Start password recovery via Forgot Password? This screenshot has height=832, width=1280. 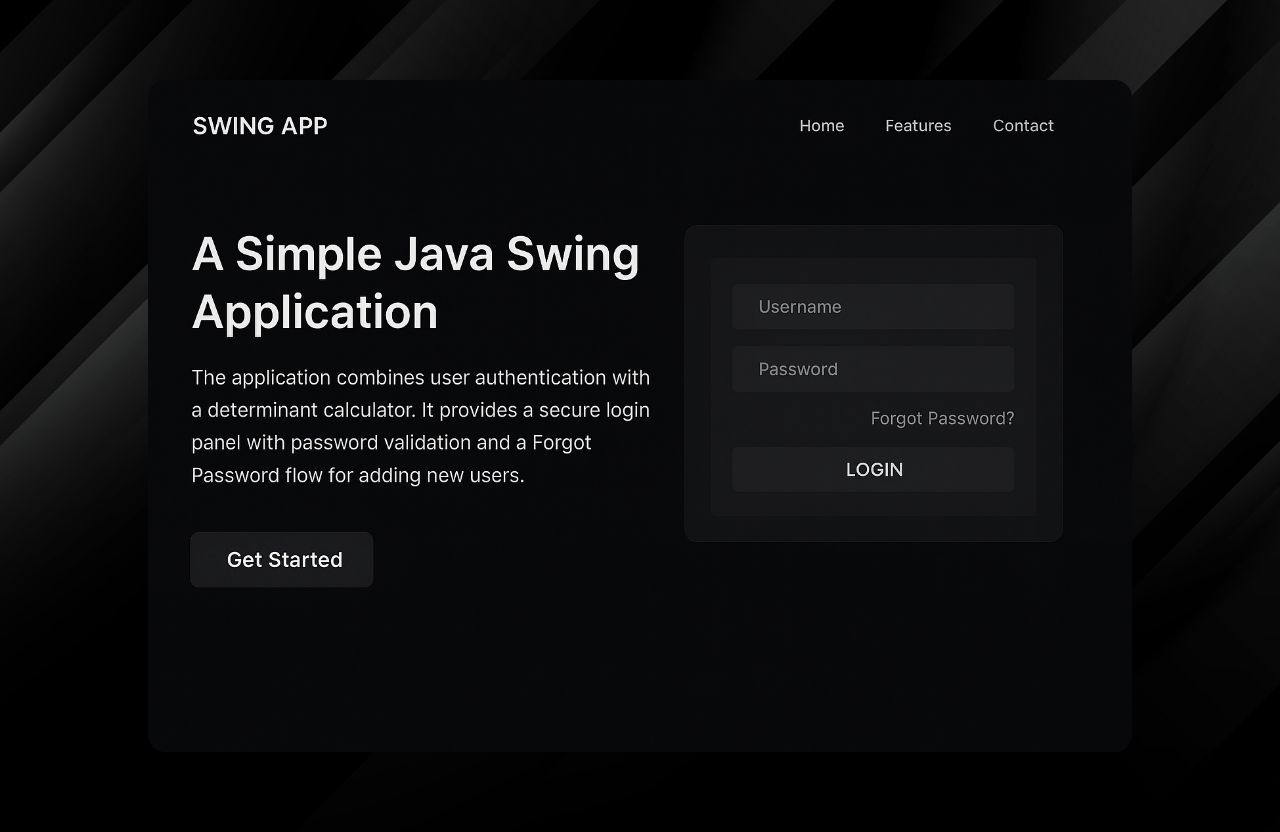tap(942, 418)
